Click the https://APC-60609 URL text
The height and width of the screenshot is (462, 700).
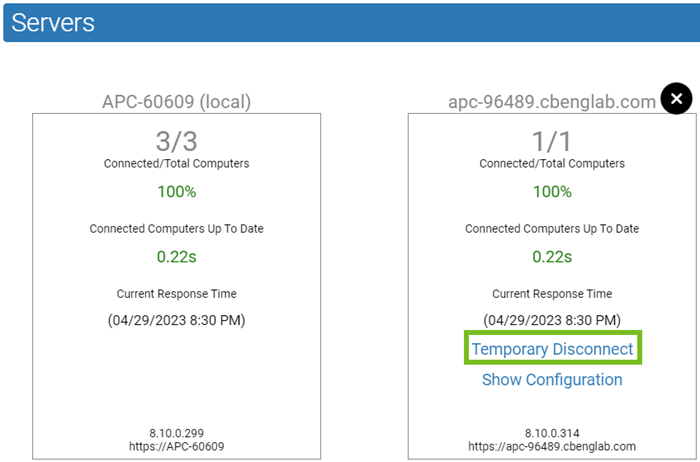176,447
